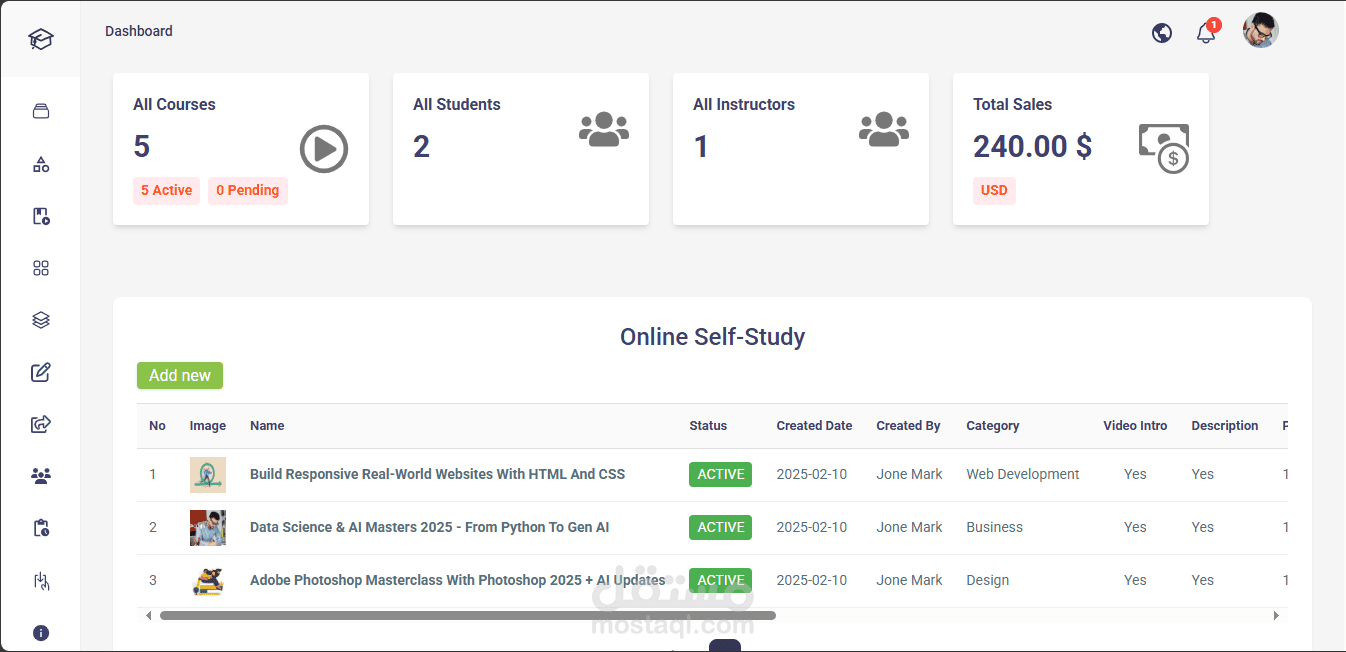Image resolution: width=1346 pixels, height=652 pixels.
Task: Open the edit pencil sidebar icon
Action: [40, 372]
